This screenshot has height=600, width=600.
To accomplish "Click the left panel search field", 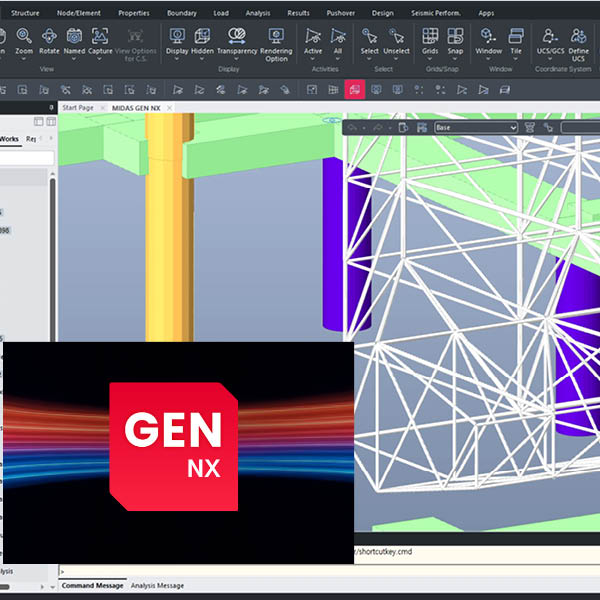I will [x=27, y=158].
